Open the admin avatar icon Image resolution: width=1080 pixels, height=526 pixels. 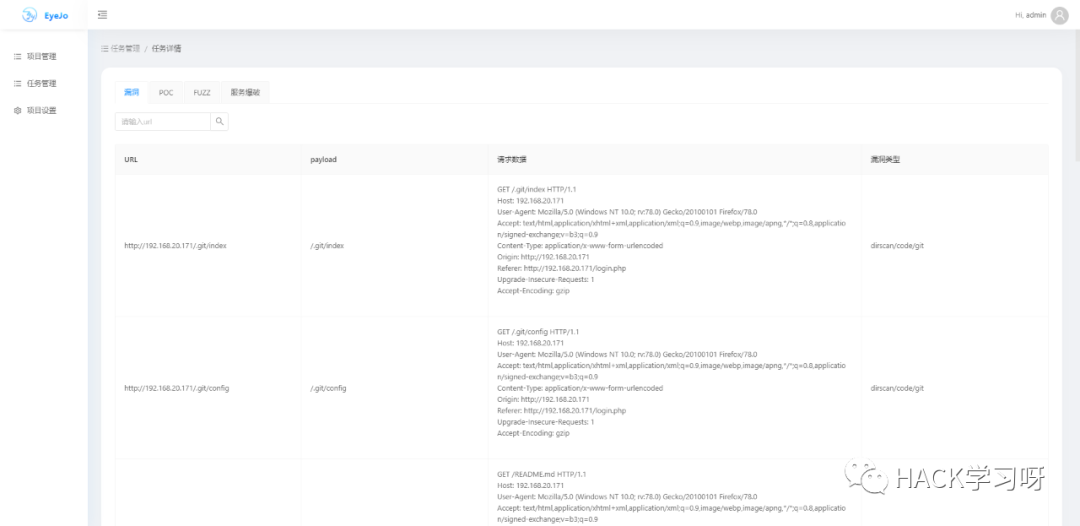[x=1059, y=15]
